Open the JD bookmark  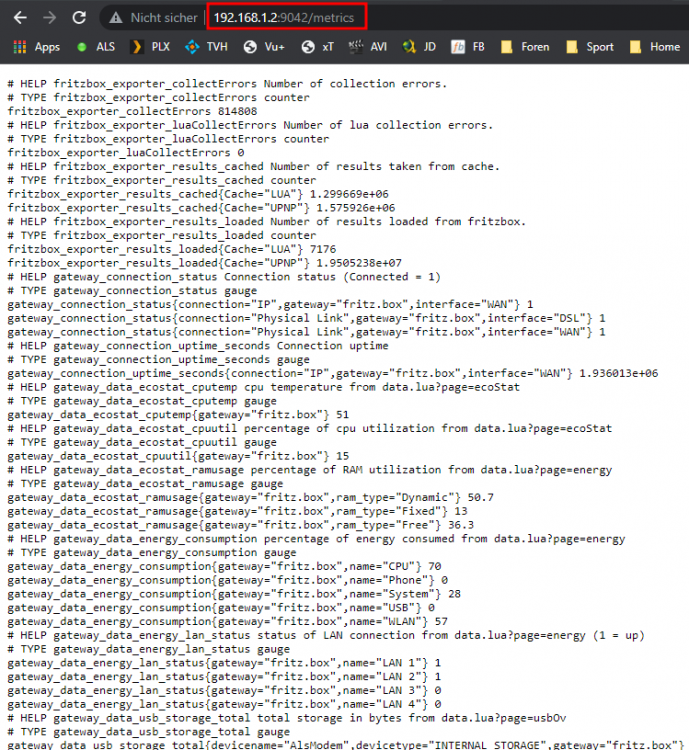(420, 47)
